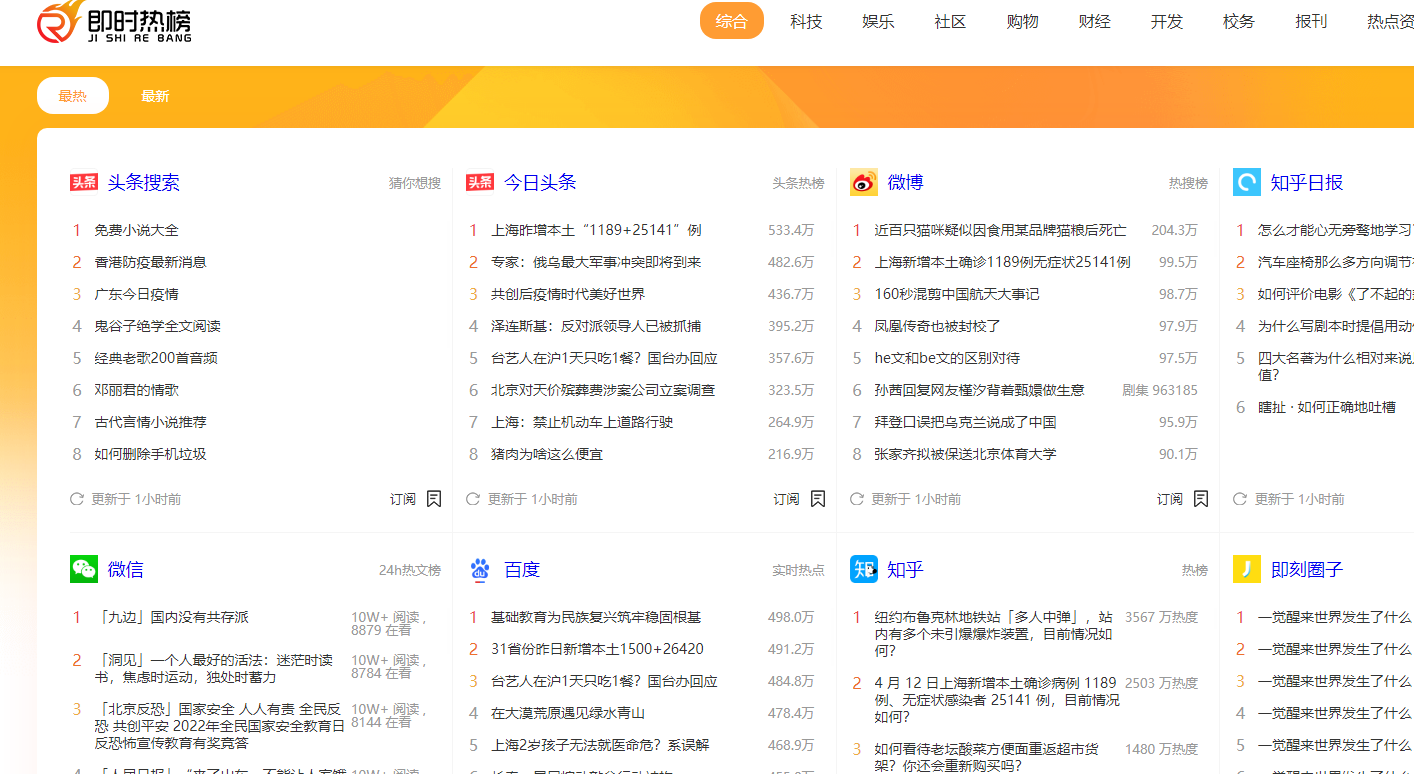Open 凤凰传奇也被封校了 Weibo topic
This screenshot has height=774, width=1414.
tap(938, 326)
